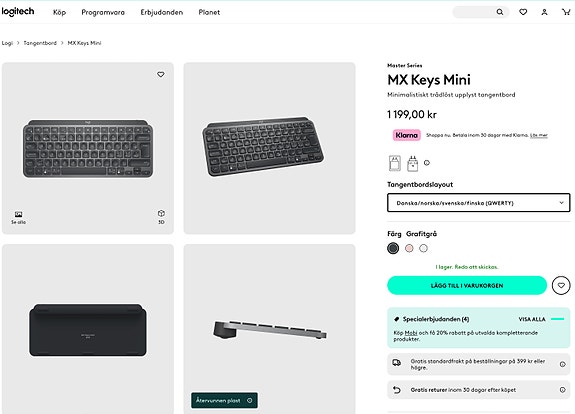Click Lägg till i varukorgen button

pyautogui.click(x=467, y=285)
